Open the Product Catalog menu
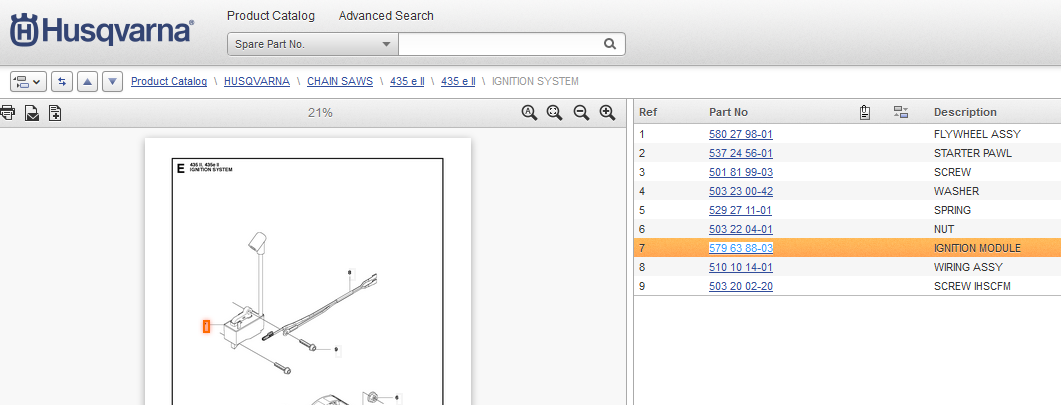The height and width of the screenshot is (405, 1061). [271, 16]
